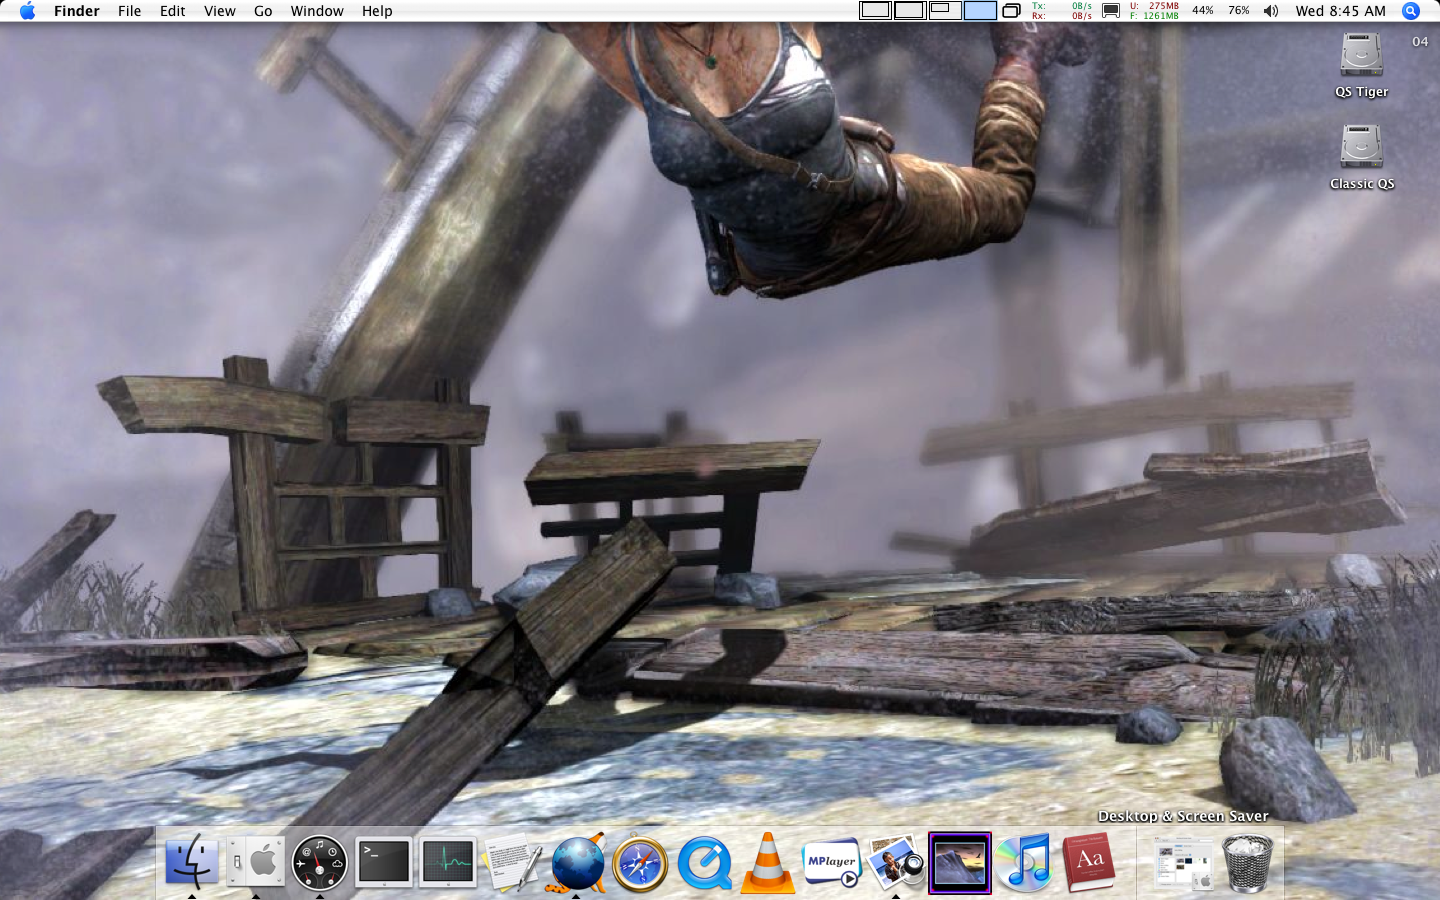Screen dimensions: 1440x900
Task: Open the Apple menu
Action: [27, 11]
